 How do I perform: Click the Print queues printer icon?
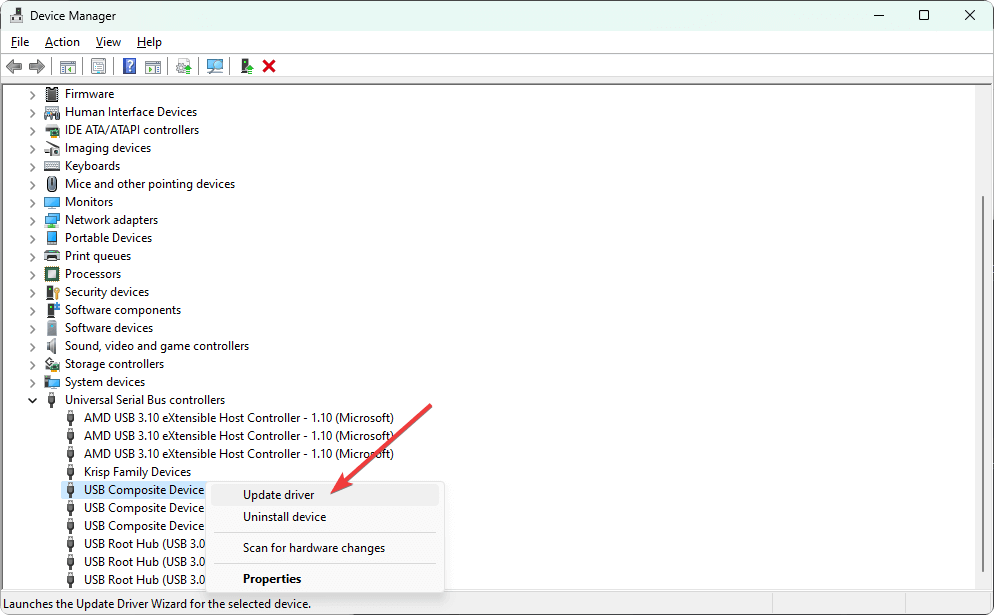[x=52, y=256]
